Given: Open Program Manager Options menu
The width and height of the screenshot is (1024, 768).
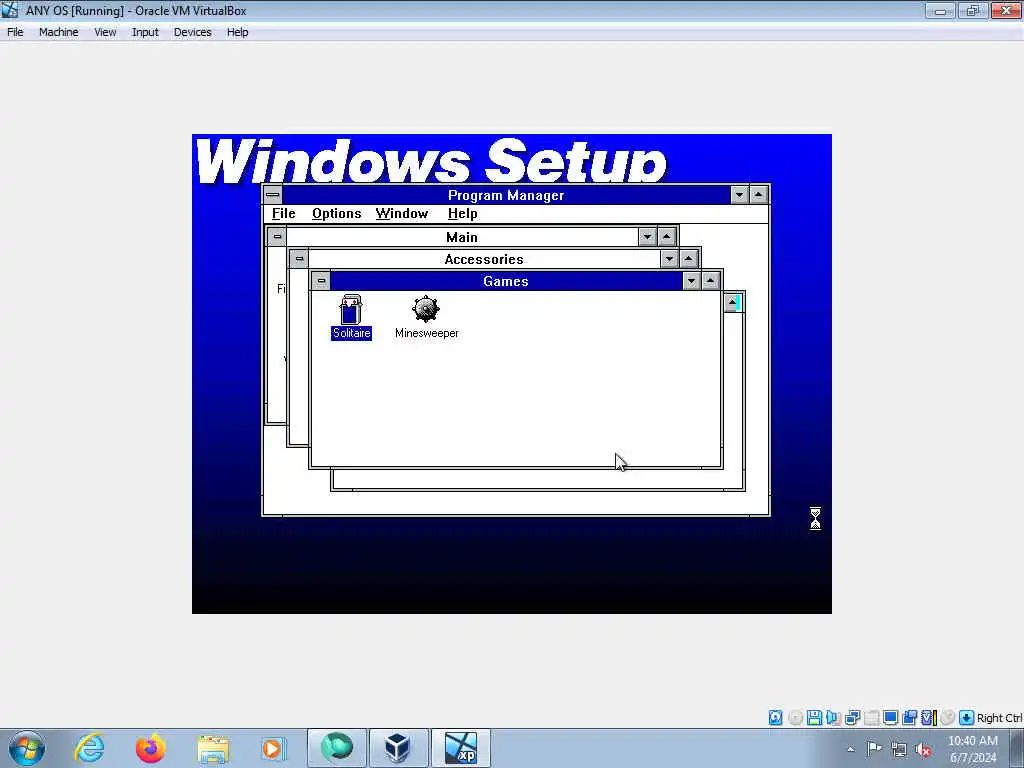Looking at the screenshot, I should [336, 214].
